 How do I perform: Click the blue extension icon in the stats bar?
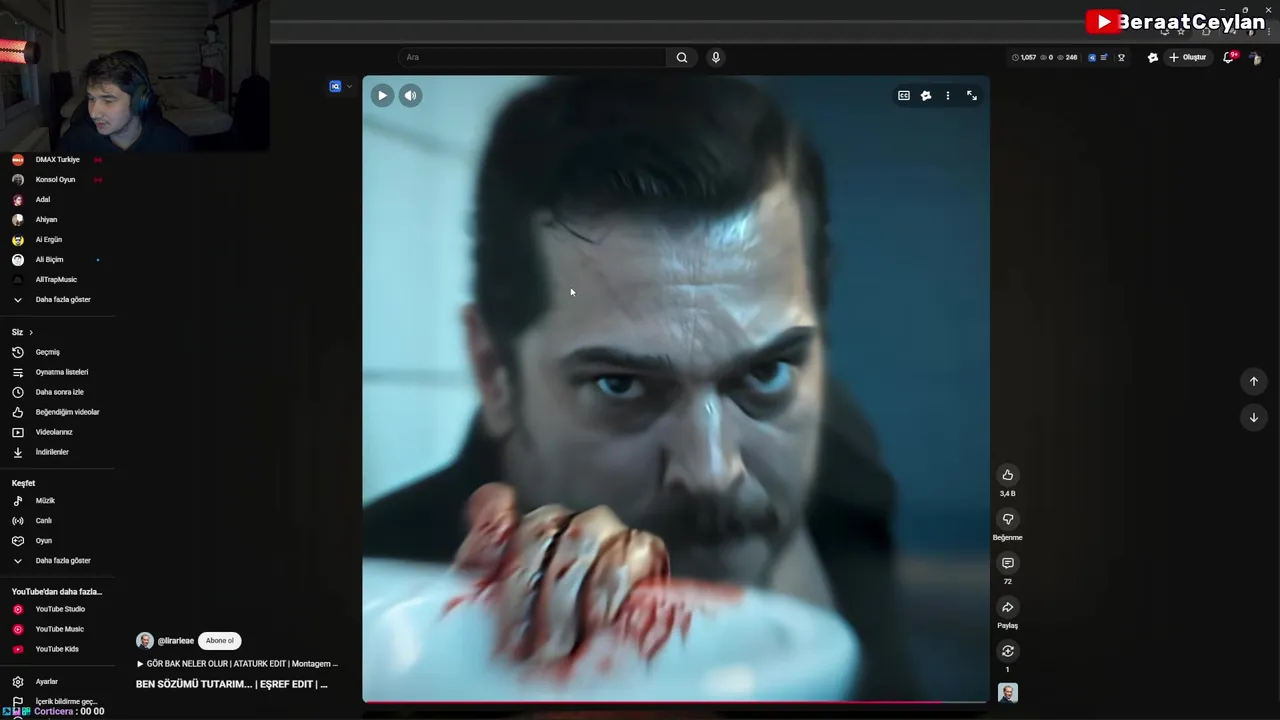(1092, 57)
